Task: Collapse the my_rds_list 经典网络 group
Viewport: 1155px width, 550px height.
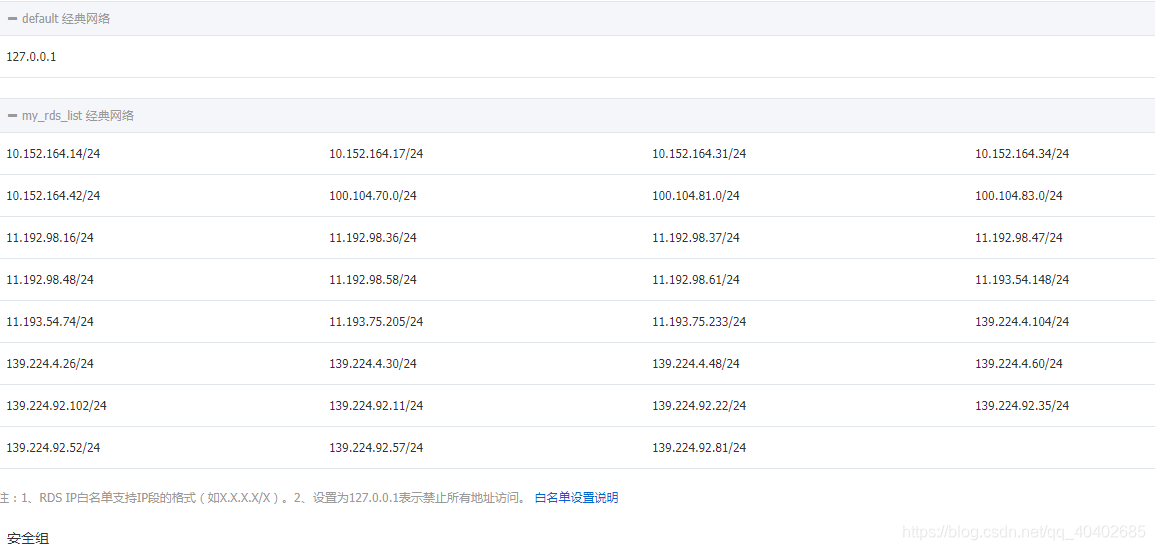Action: tap(12, 116)
